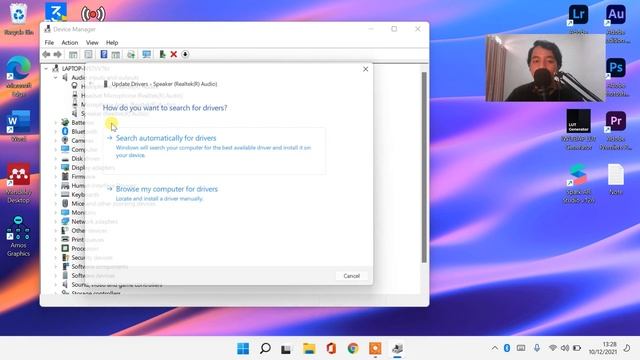Collapse the LAPTOP root tree node
The width and height of the screenshot is (640, 360).
click(46, 69)
